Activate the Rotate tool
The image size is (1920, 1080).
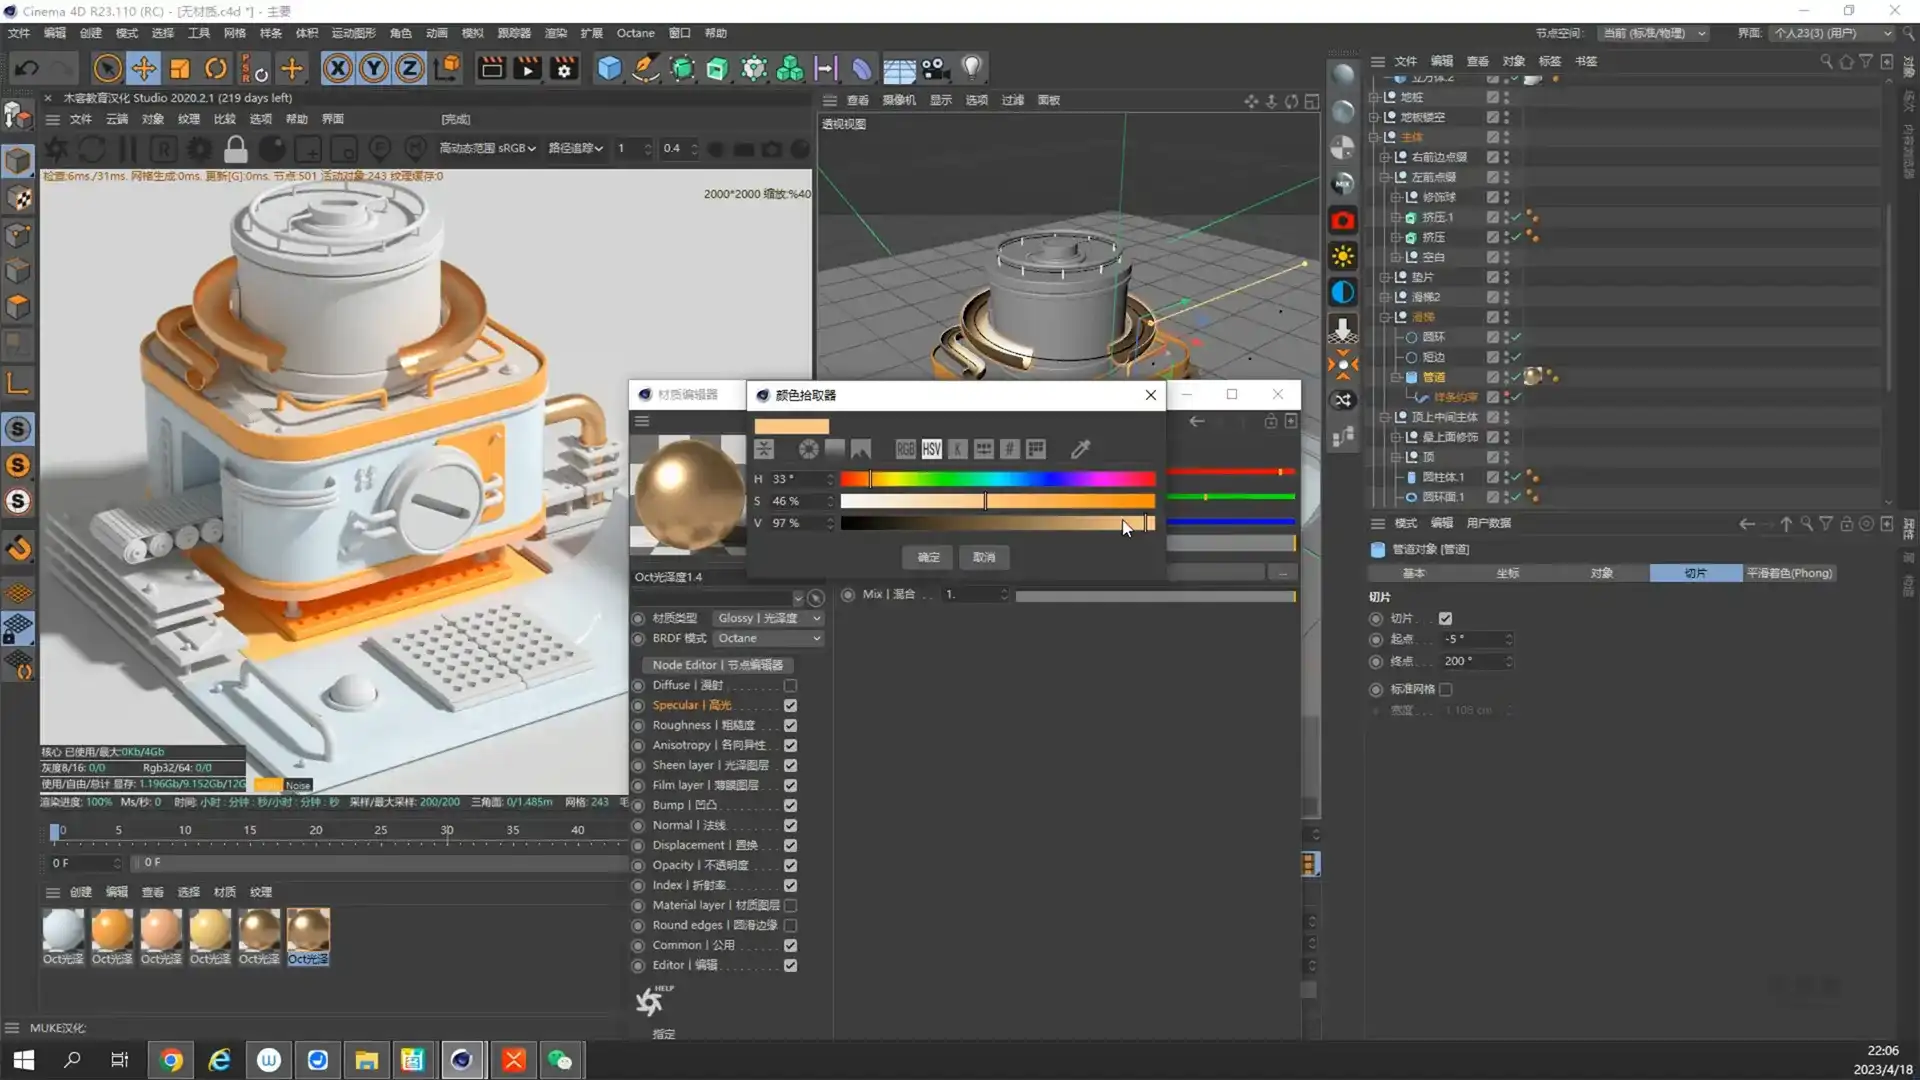click(x=216, y=68)
